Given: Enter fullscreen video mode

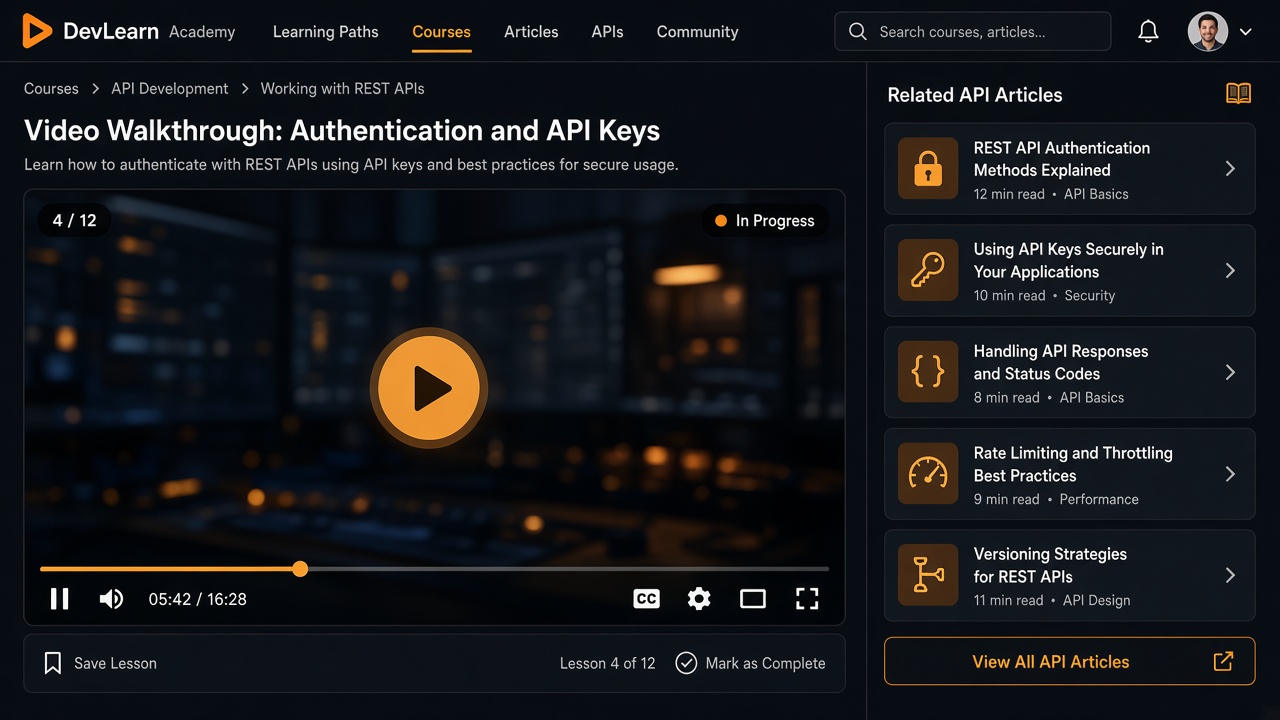Looking at the screenshot, I should click(x=807, y=599).
